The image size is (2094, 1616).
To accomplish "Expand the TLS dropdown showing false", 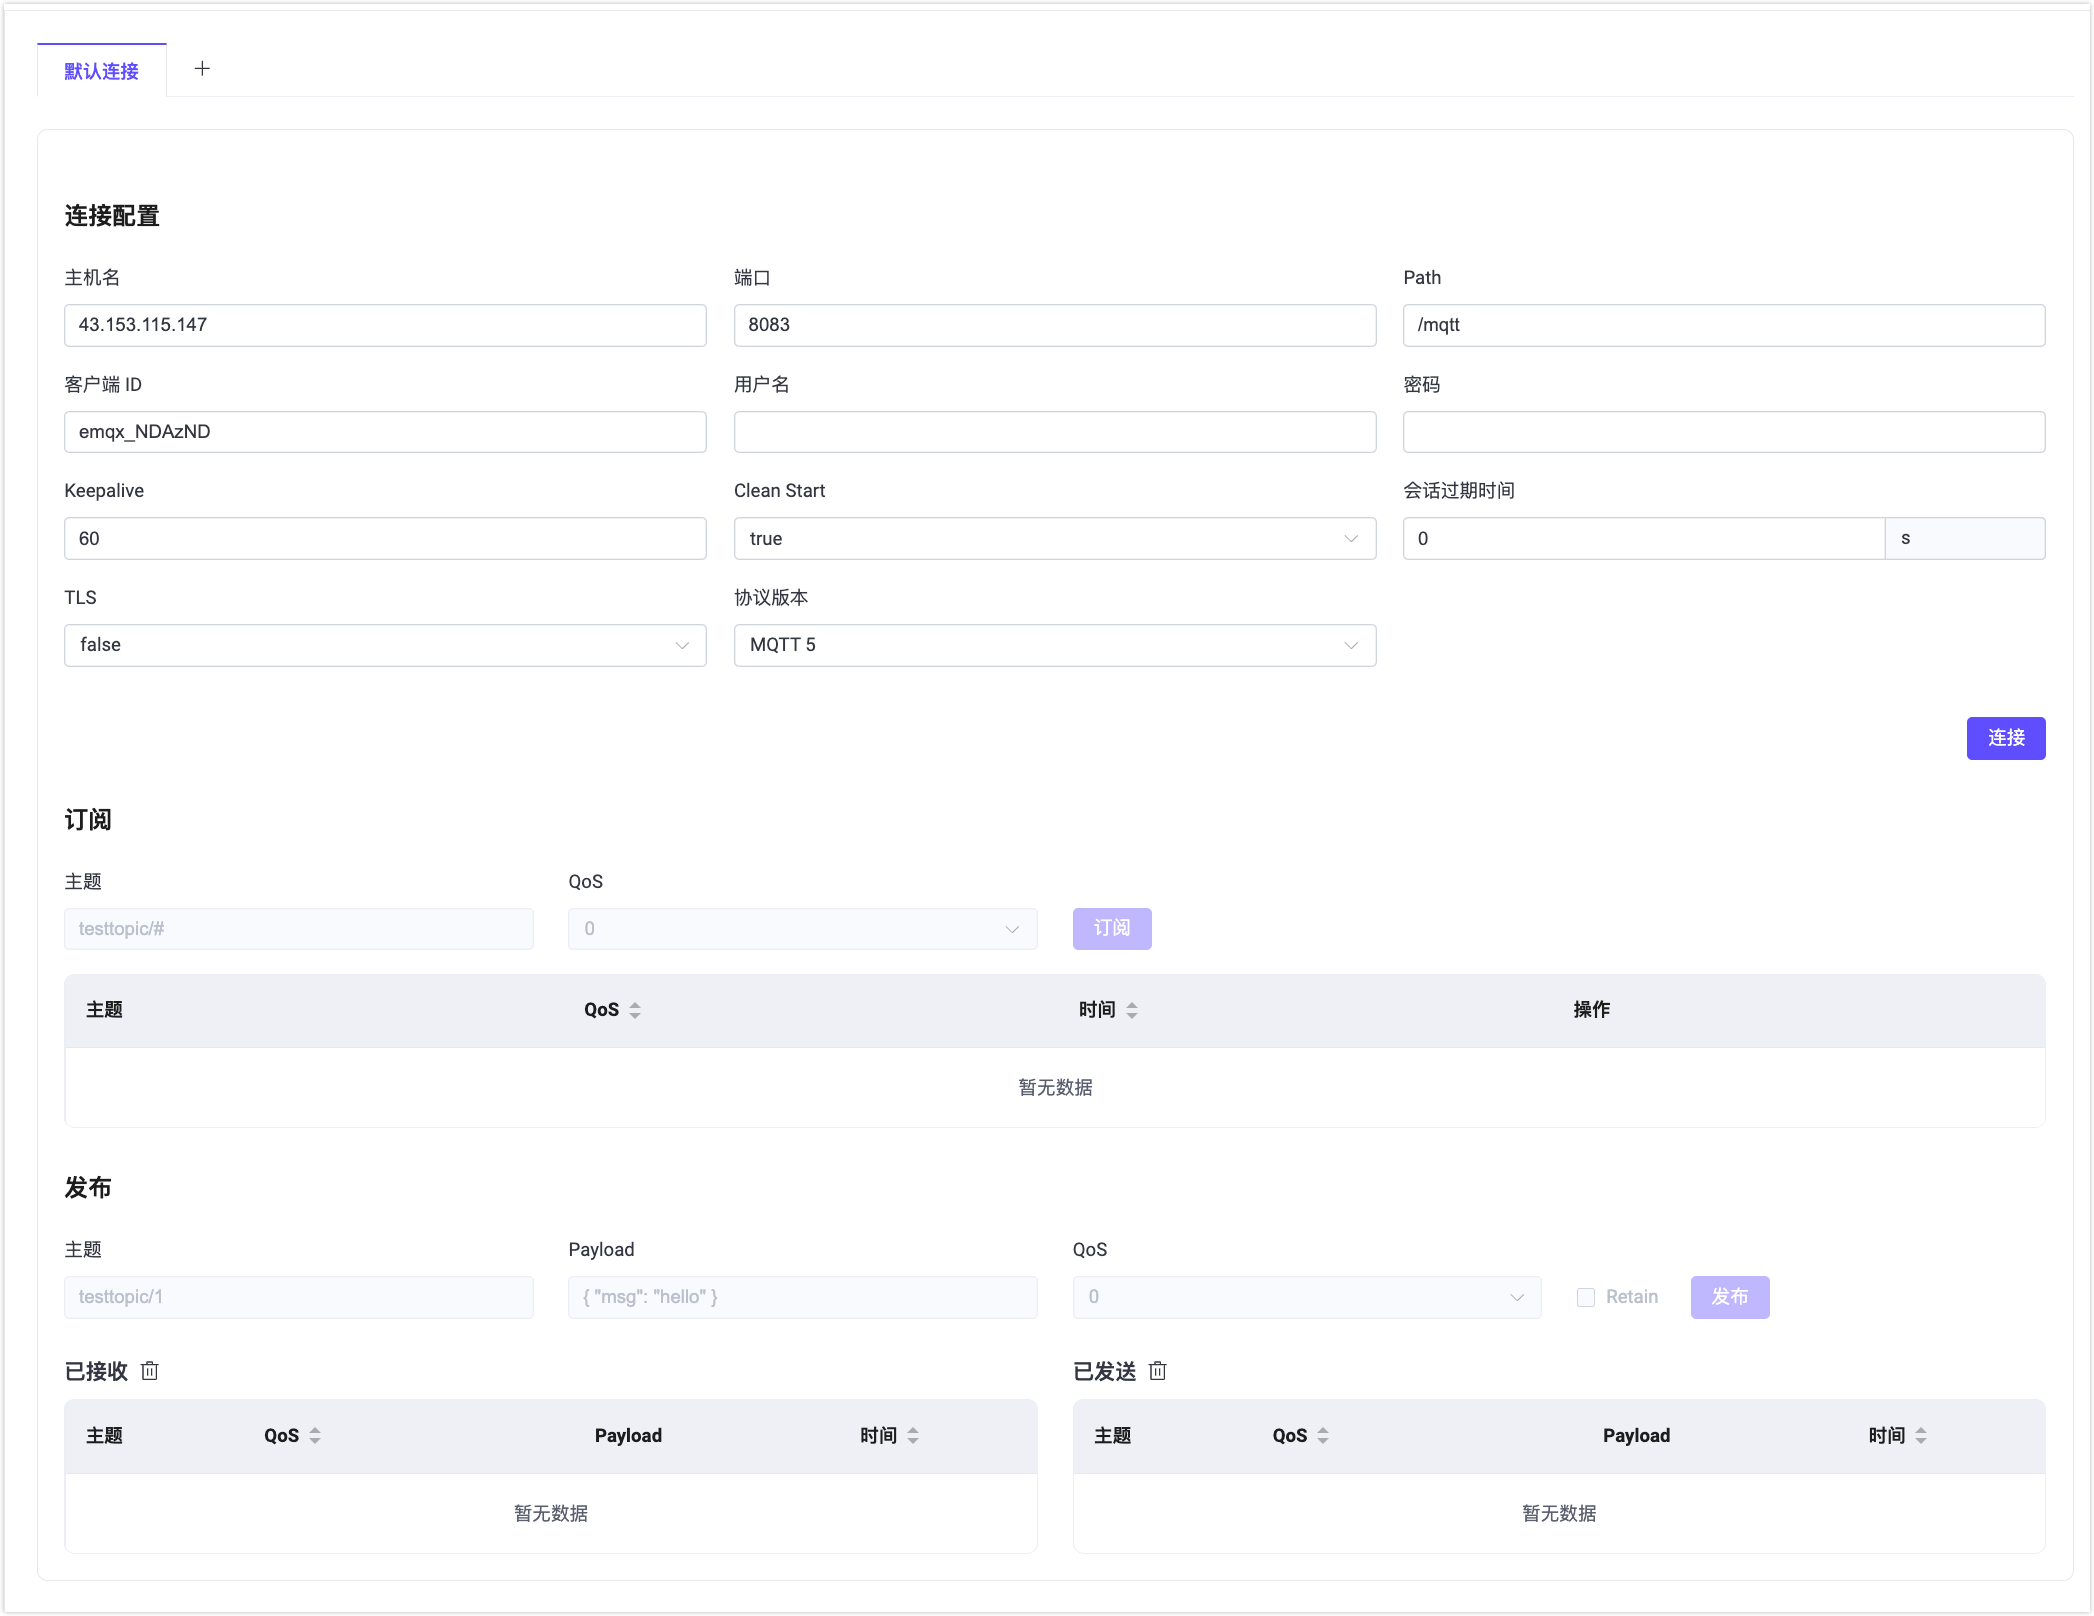I will tap(385, 645).
